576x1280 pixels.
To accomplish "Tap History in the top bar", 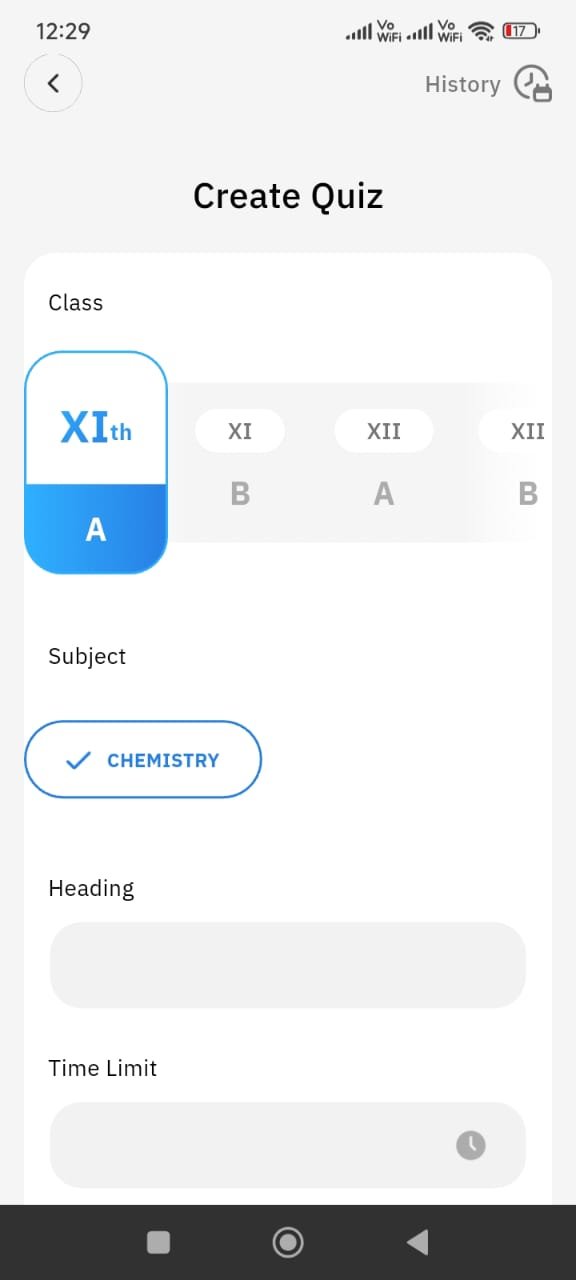I will click(x=462, y=84).
